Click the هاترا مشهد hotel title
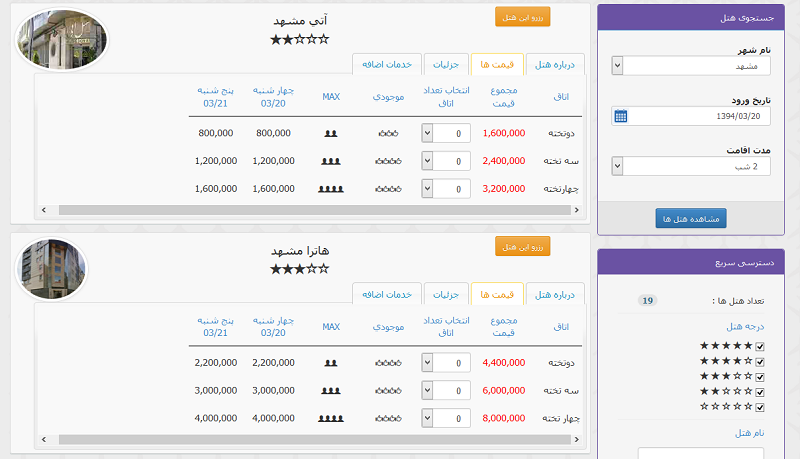The image size is (800, 459). (x=300, y=250)
